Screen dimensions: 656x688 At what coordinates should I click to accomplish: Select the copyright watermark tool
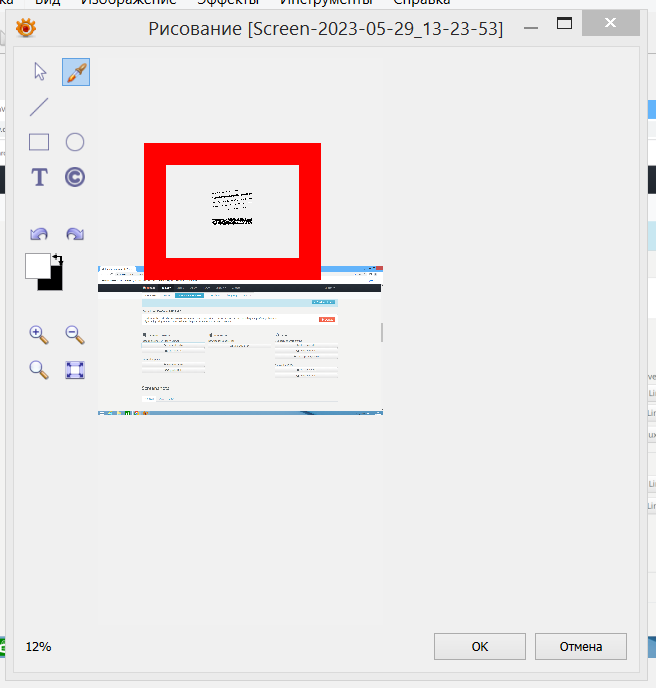[75, 177]
